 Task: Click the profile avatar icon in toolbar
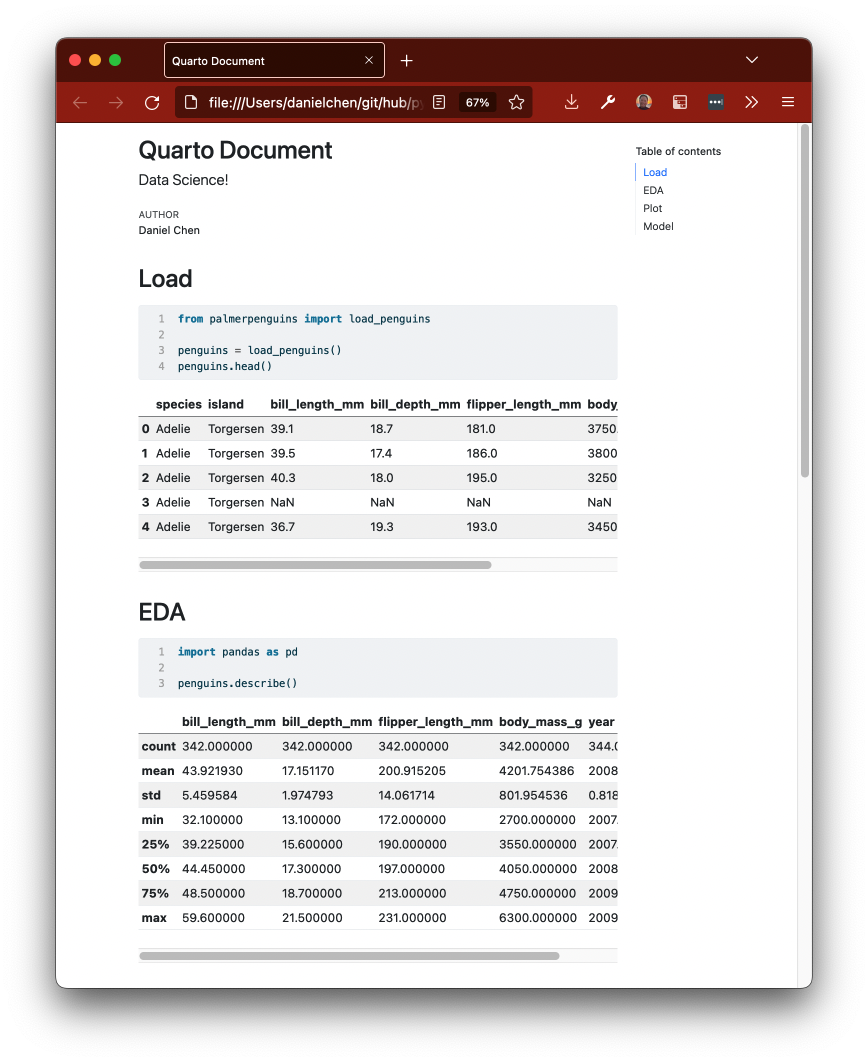[x=644, y=102]
